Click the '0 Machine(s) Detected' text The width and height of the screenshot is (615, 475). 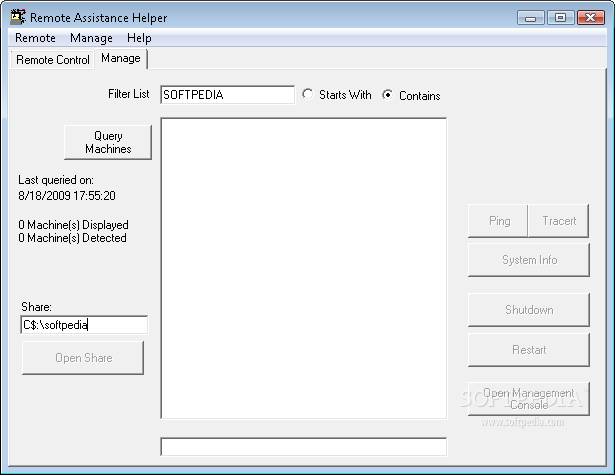pos(72,238)
